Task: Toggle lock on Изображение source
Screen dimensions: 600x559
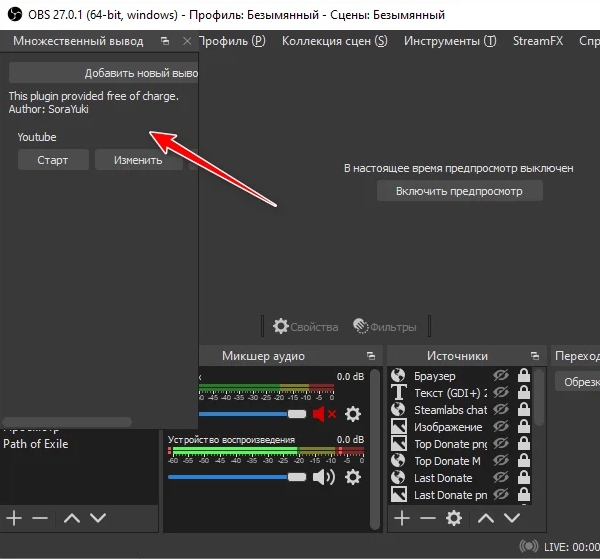Action: click(x=524, y=426)
